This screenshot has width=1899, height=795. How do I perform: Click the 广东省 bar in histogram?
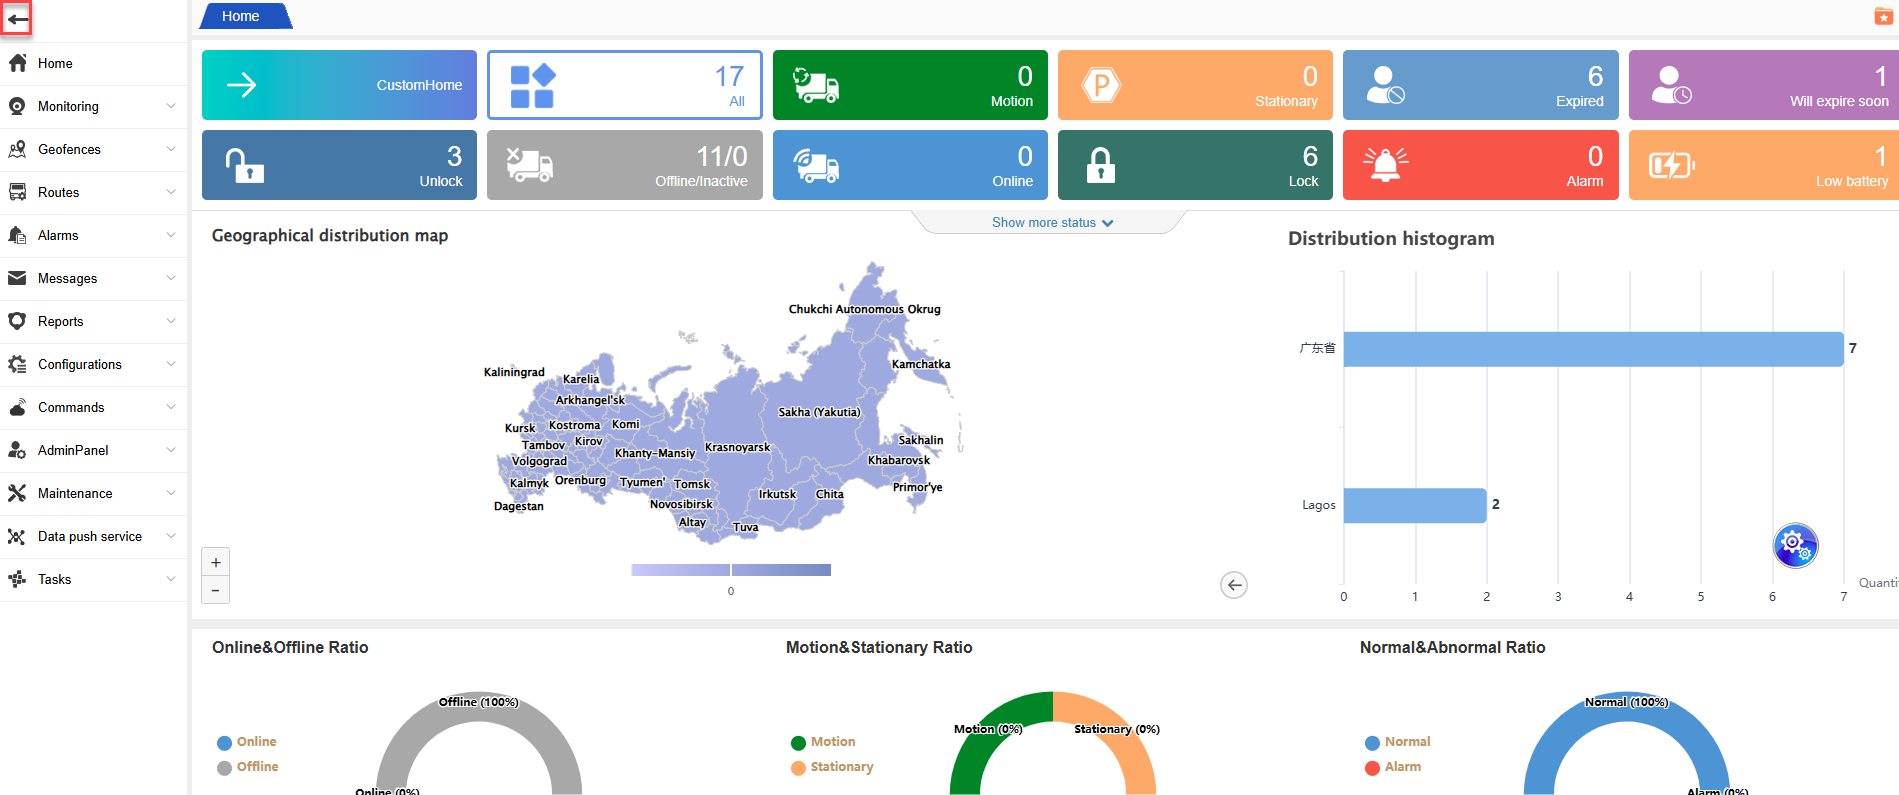[1592, 349]
